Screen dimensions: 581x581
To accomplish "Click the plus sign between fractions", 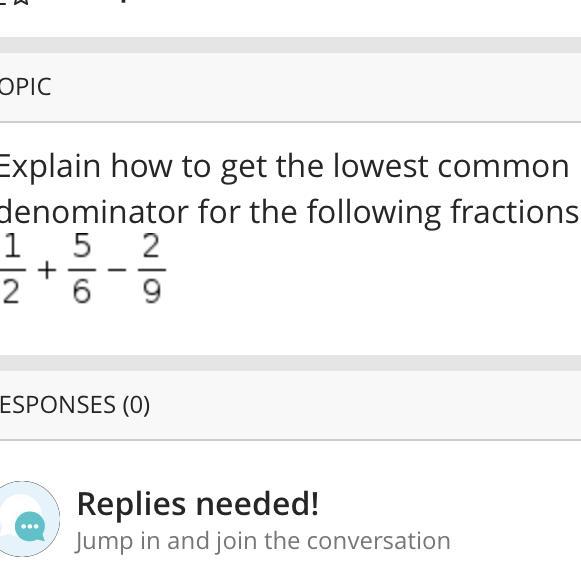I will click(x=47, y=270).
